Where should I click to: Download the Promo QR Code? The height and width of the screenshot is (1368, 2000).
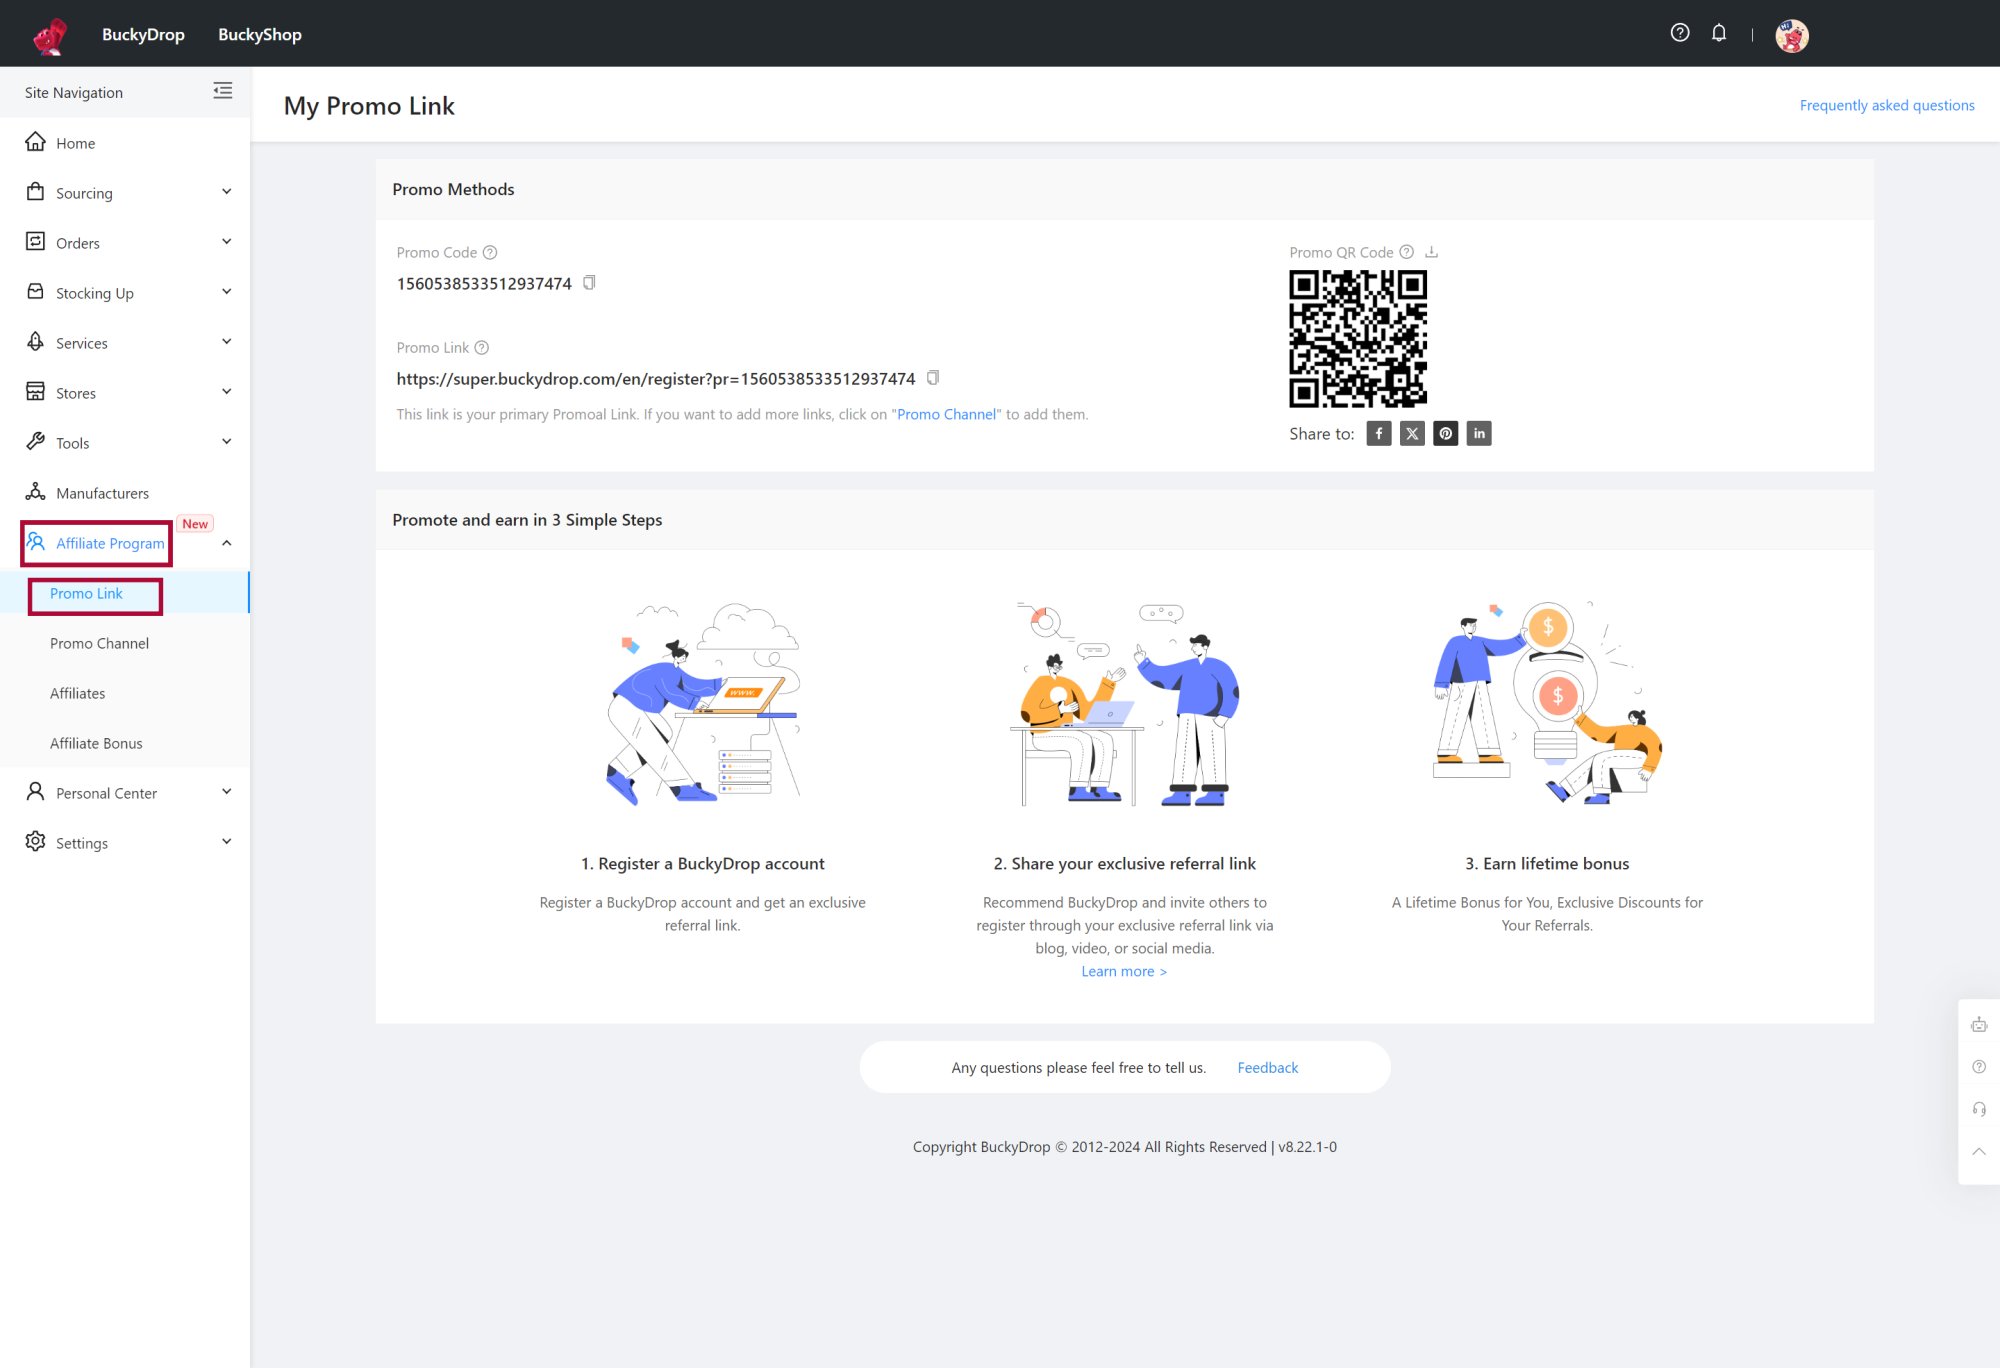click(1432, 252)
